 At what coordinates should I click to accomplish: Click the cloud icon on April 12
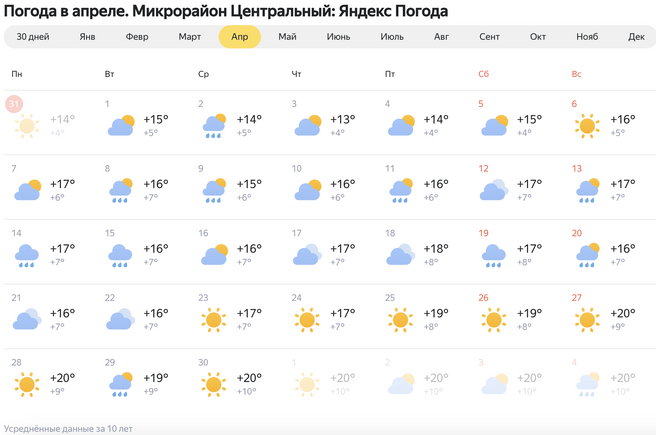click(x=494, y=190)
